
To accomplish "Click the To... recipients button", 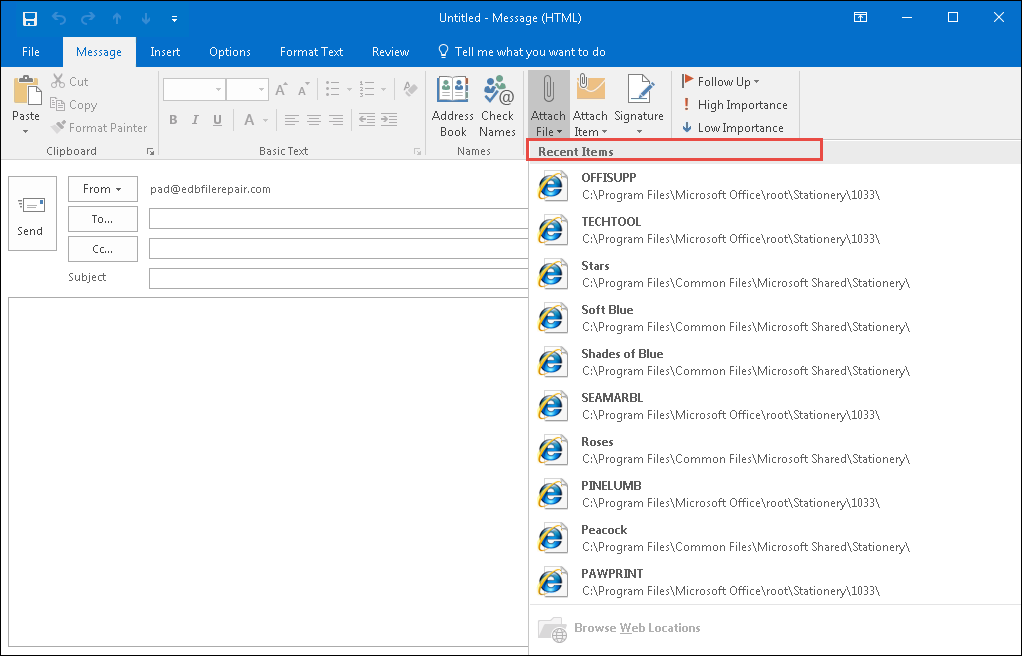I will tap(102, 219).
